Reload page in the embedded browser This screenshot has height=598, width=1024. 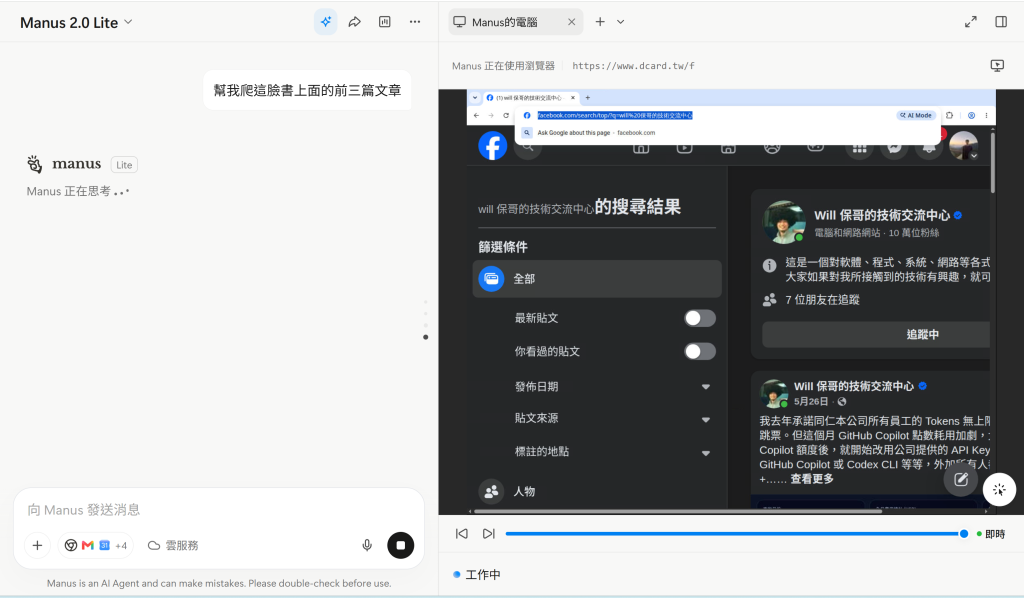click(x=505, y=116)
